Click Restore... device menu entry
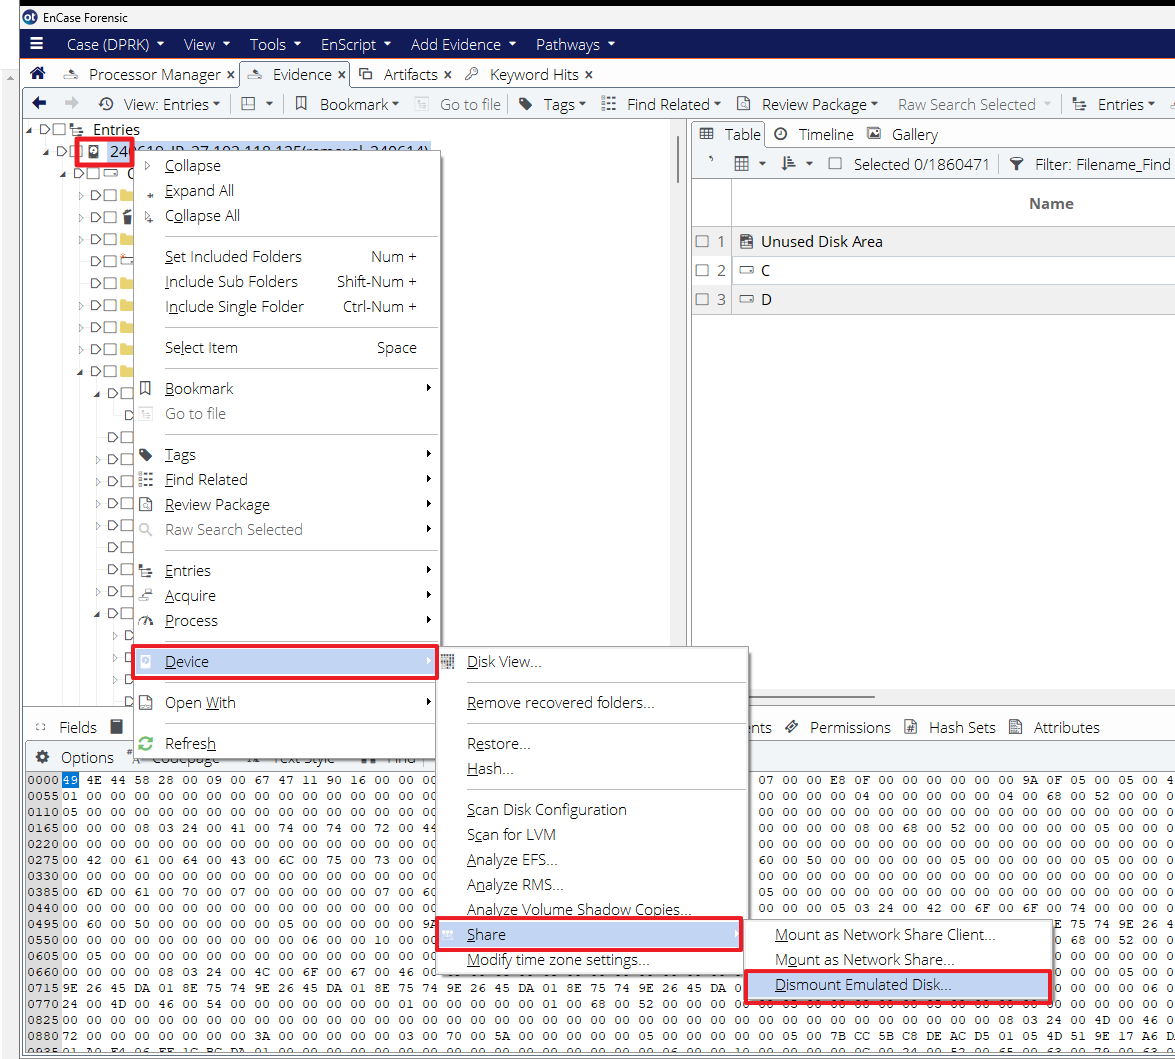 coord(498,743)
